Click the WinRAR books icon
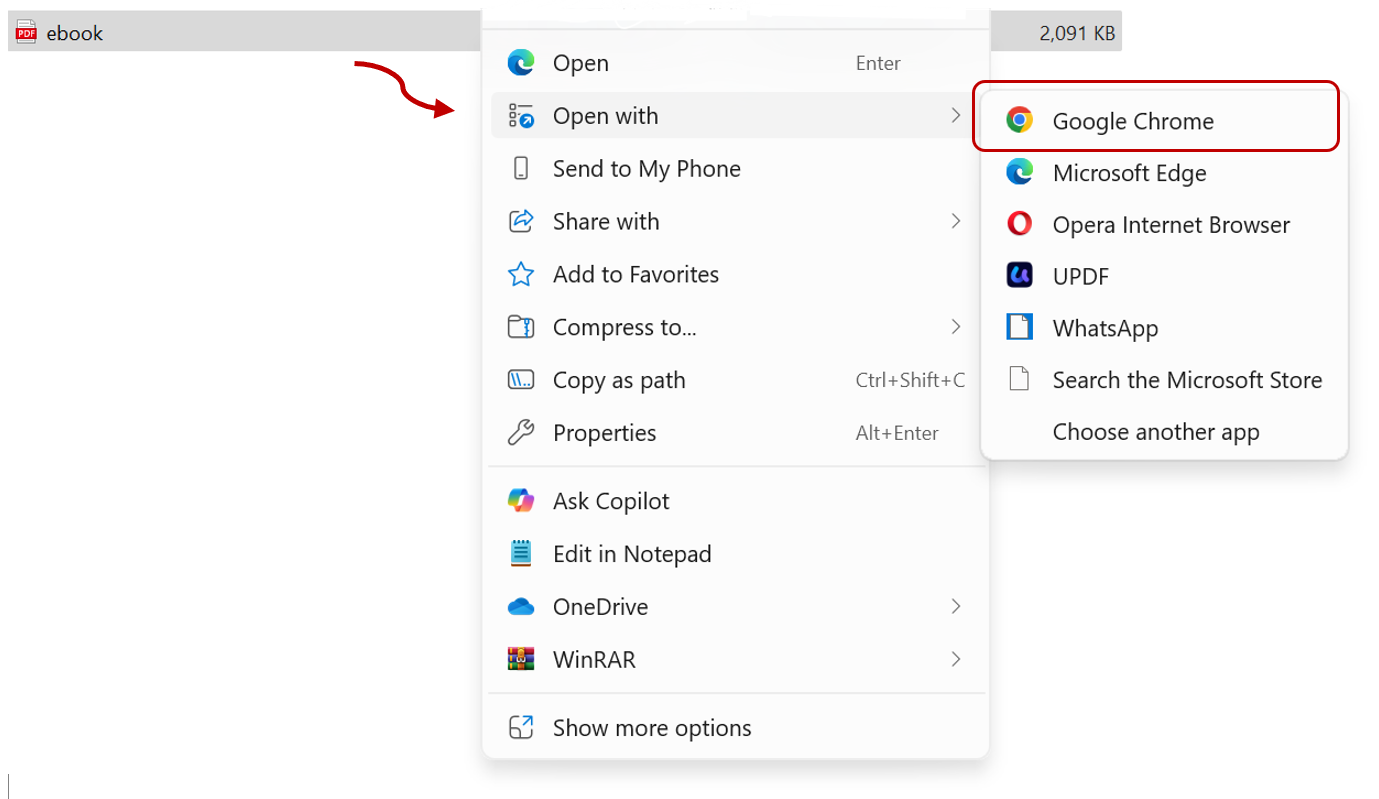The height and width of the screenshot is (799, 1379). (521, 659)
